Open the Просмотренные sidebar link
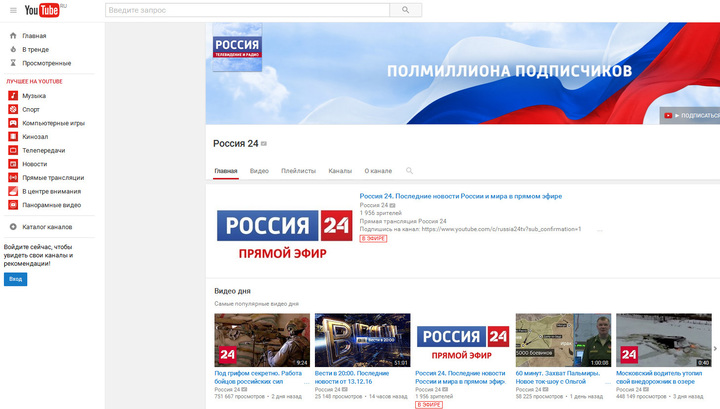Screen dimensions: 720x409 47,63
